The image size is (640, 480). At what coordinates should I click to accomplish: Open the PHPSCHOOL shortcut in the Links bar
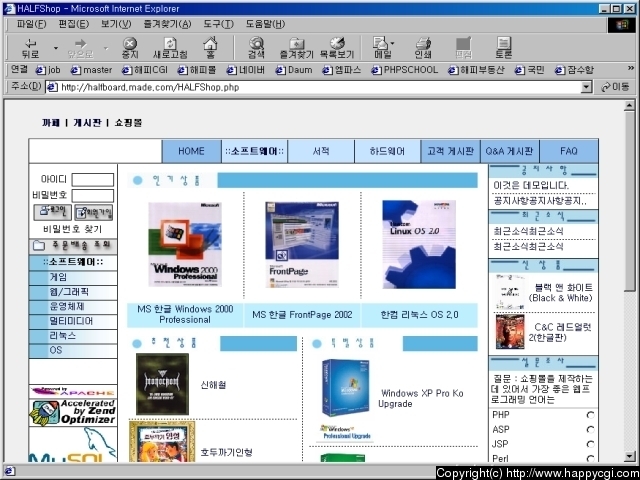[404, 70]
